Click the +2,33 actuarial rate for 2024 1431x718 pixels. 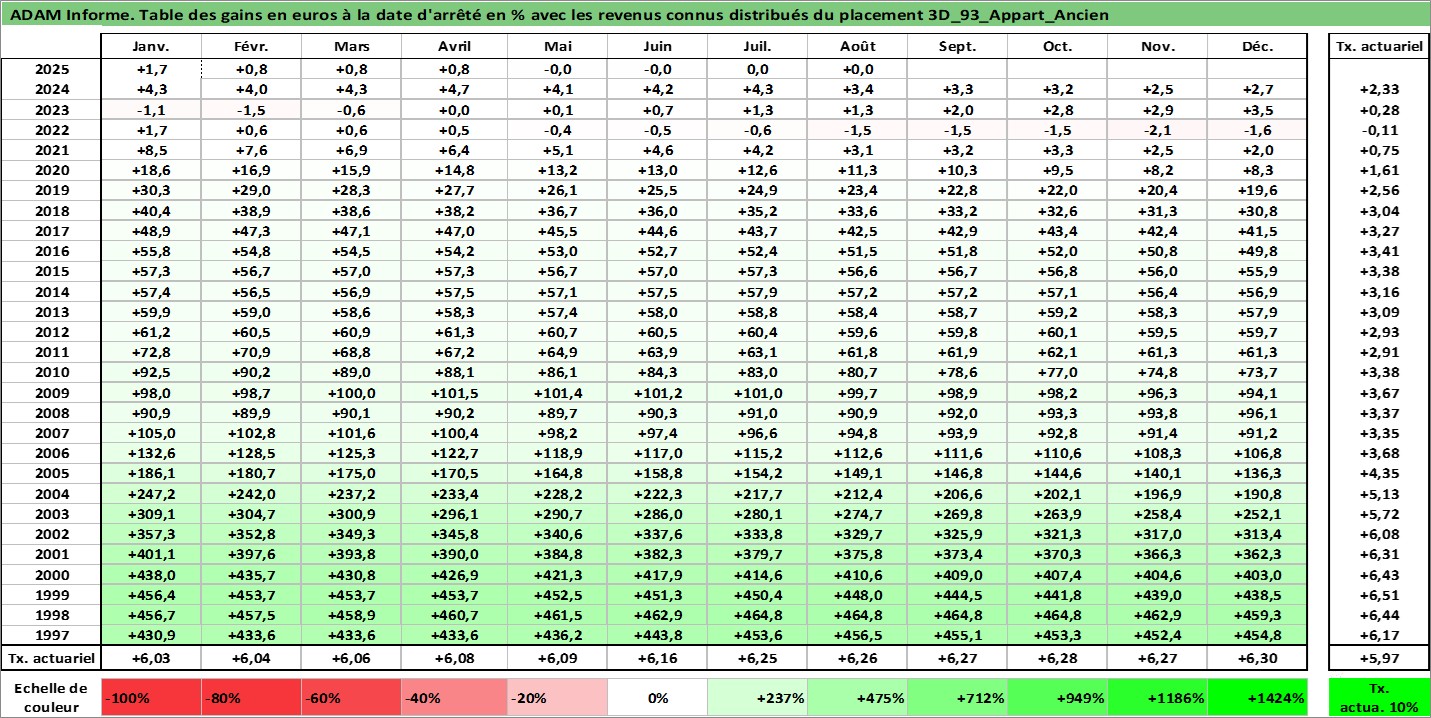point(1379,90)
